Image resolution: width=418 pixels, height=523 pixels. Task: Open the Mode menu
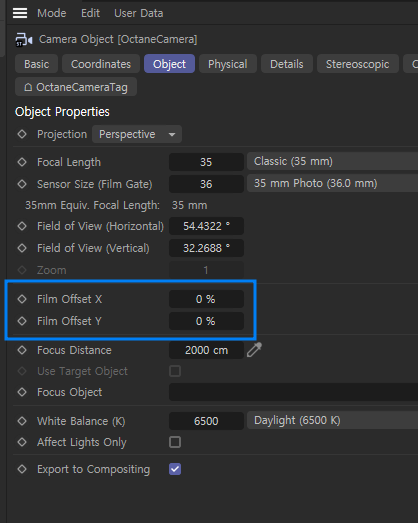point(52,13)
